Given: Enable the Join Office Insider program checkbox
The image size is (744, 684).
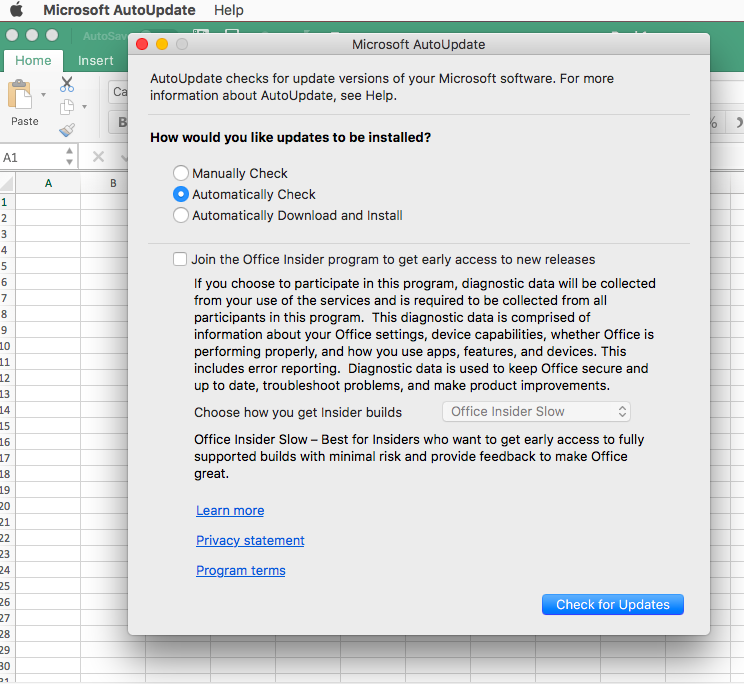Looking at the screenshot, I should (180, 259).
